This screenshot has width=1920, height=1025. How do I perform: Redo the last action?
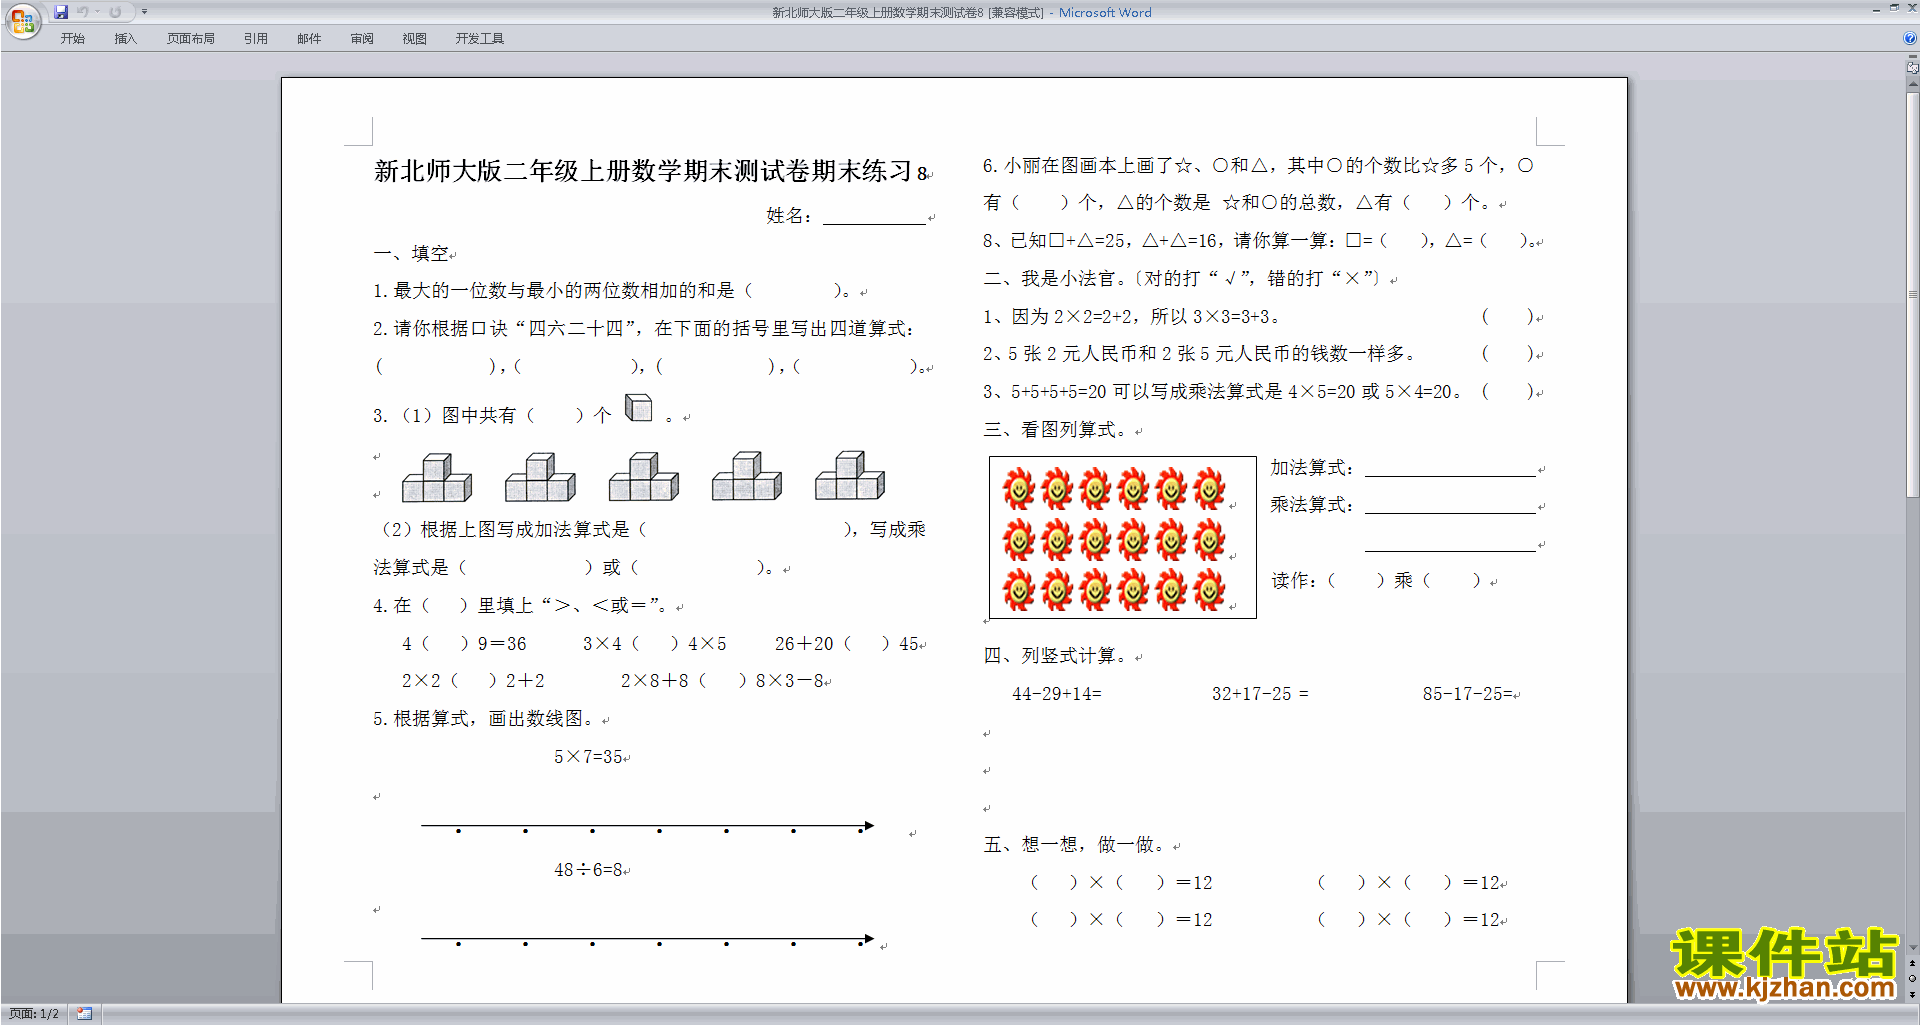[x=115, y=12]
